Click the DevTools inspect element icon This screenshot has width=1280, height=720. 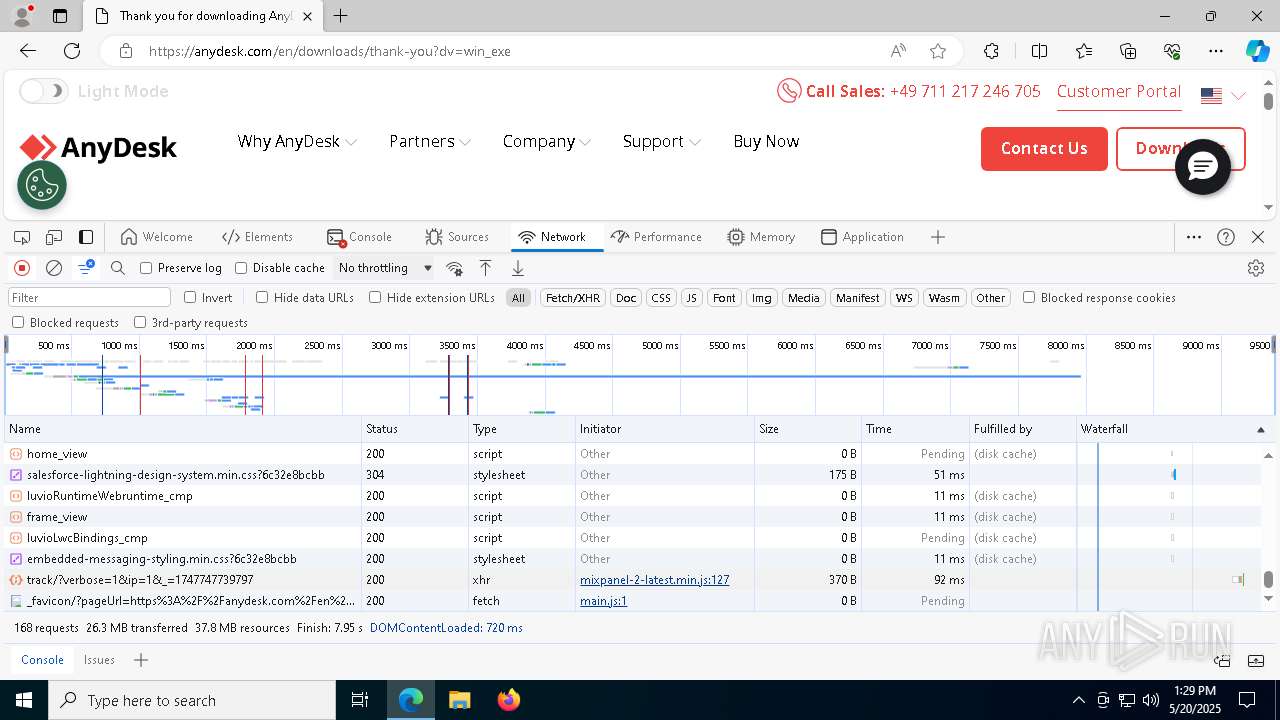(x=22, y=237)
